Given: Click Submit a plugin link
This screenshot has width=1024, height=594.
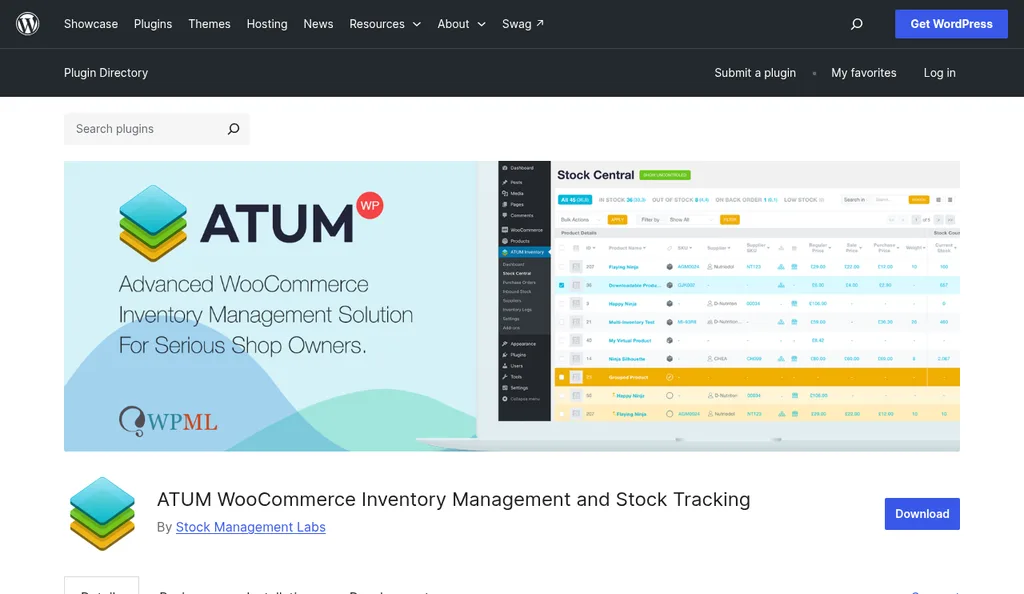Looking at the screenshot, I should pos(755,73).
